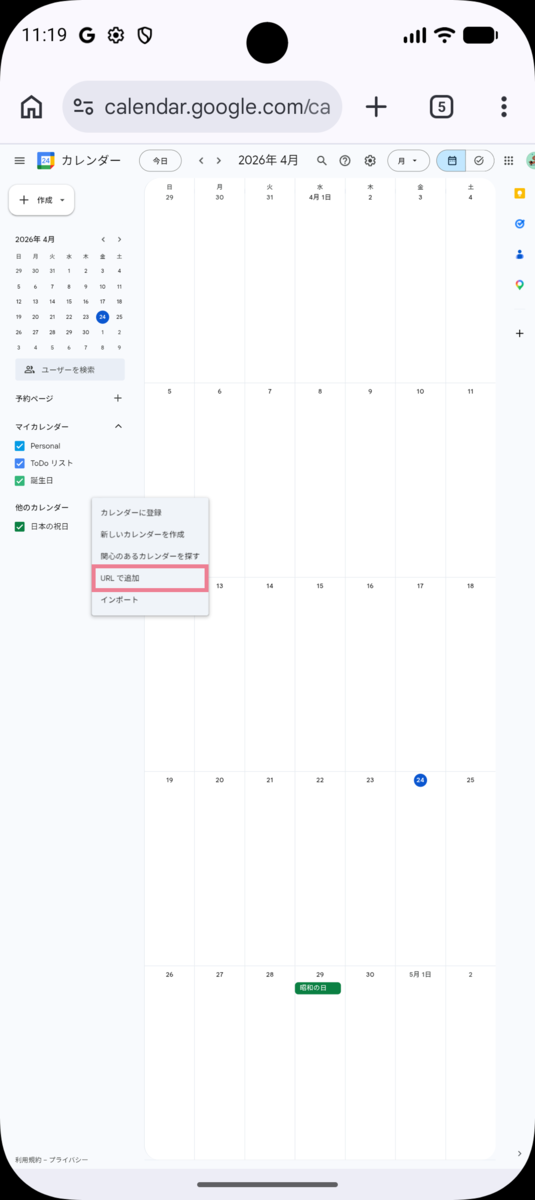Viewport: 535px width, 1200px height.
Task: Click the 予約ページ label
Action: tap(34, 398)
